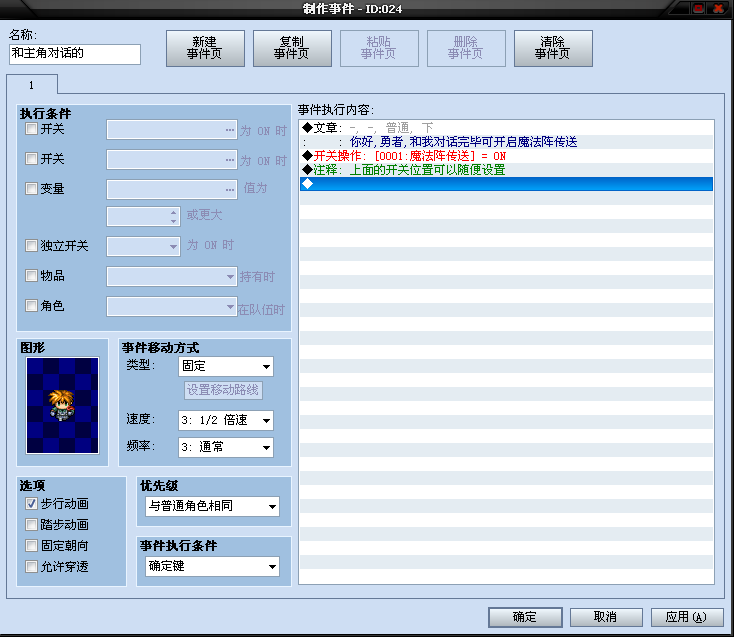Enable the 固定朝向 option

pos(31,546)
